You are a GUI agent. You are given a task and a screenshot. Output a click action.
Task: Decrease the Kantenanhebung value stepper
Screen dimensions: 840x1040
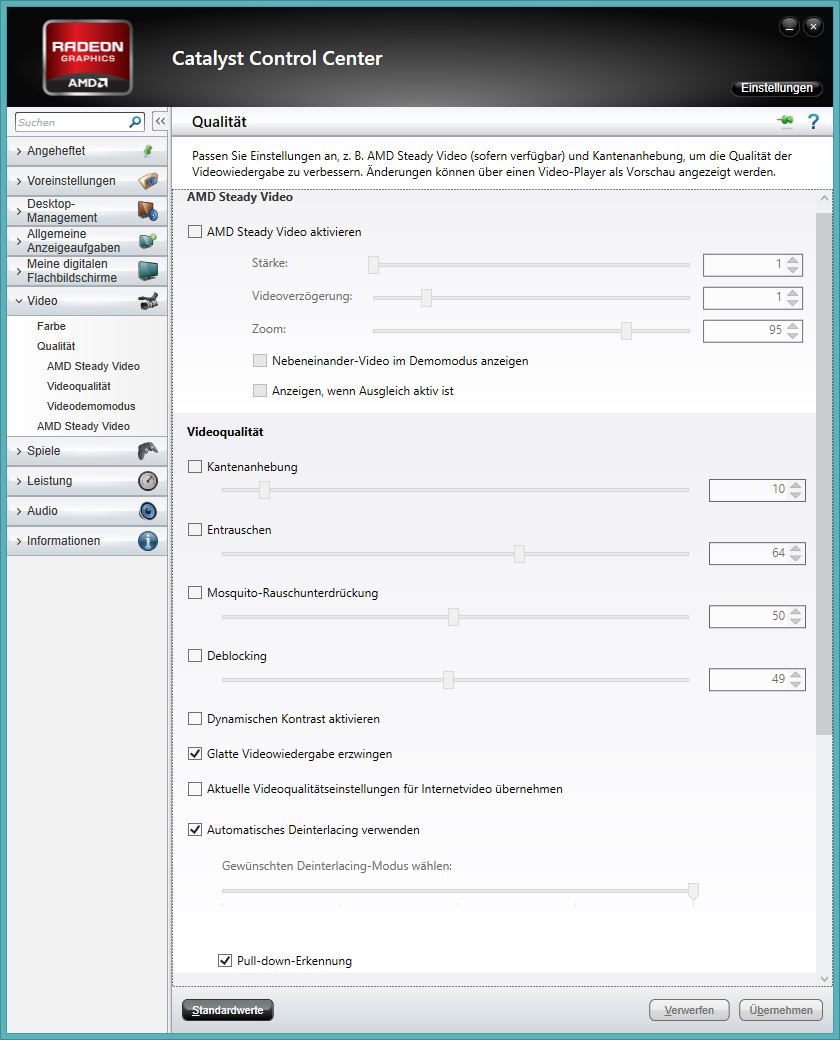tap(796, 495)
